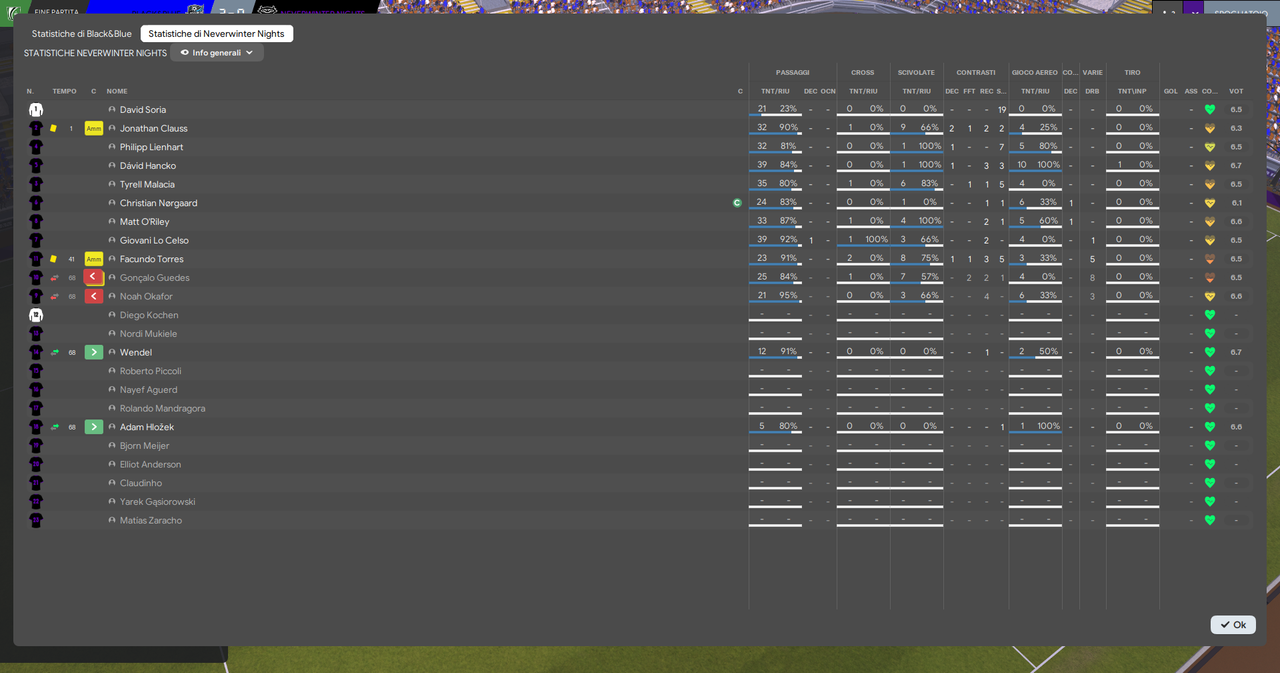Open Elliot Anderson's player name
Image resolution: width=1280 pixels, height=673 pixels.
[151, 465]
